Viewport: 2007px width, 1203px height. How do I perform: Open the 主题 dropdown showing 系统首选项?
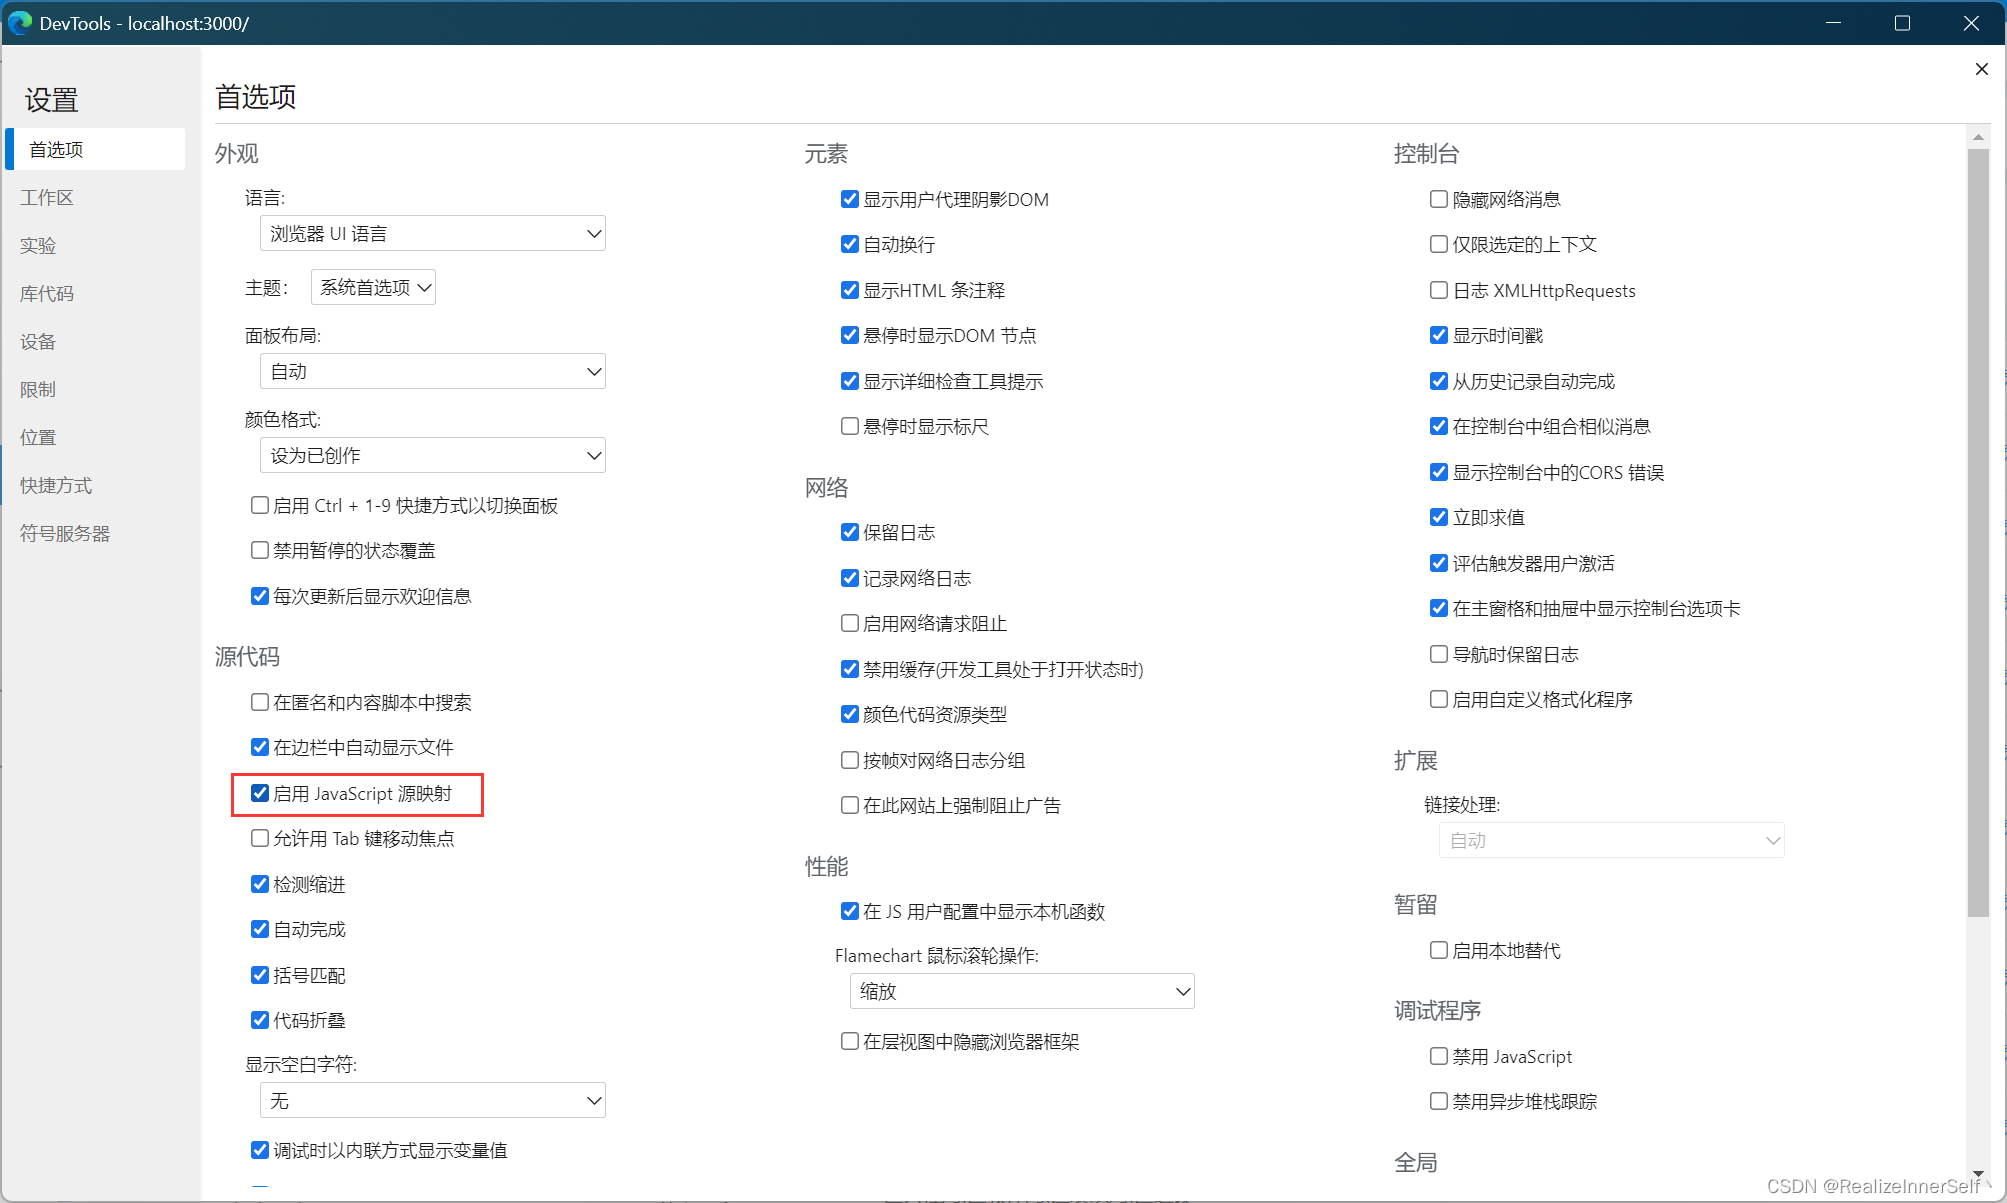373,287
